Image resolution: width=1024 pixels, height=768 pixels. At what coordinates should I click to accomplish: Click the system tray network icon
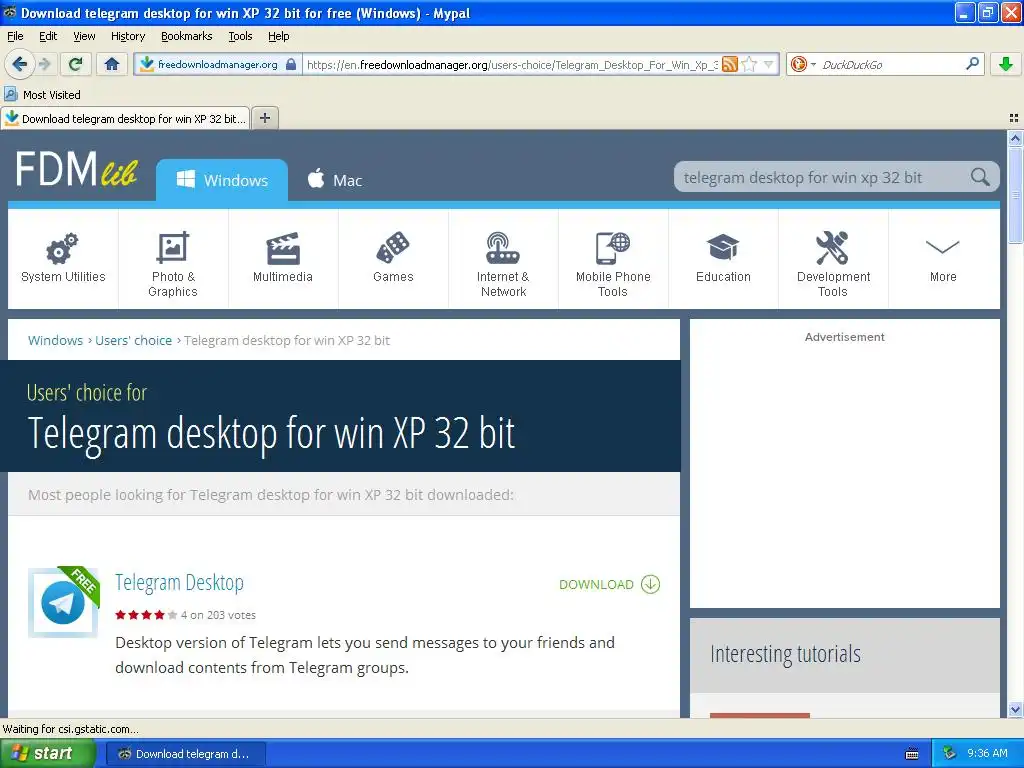[x=949, y=753]
